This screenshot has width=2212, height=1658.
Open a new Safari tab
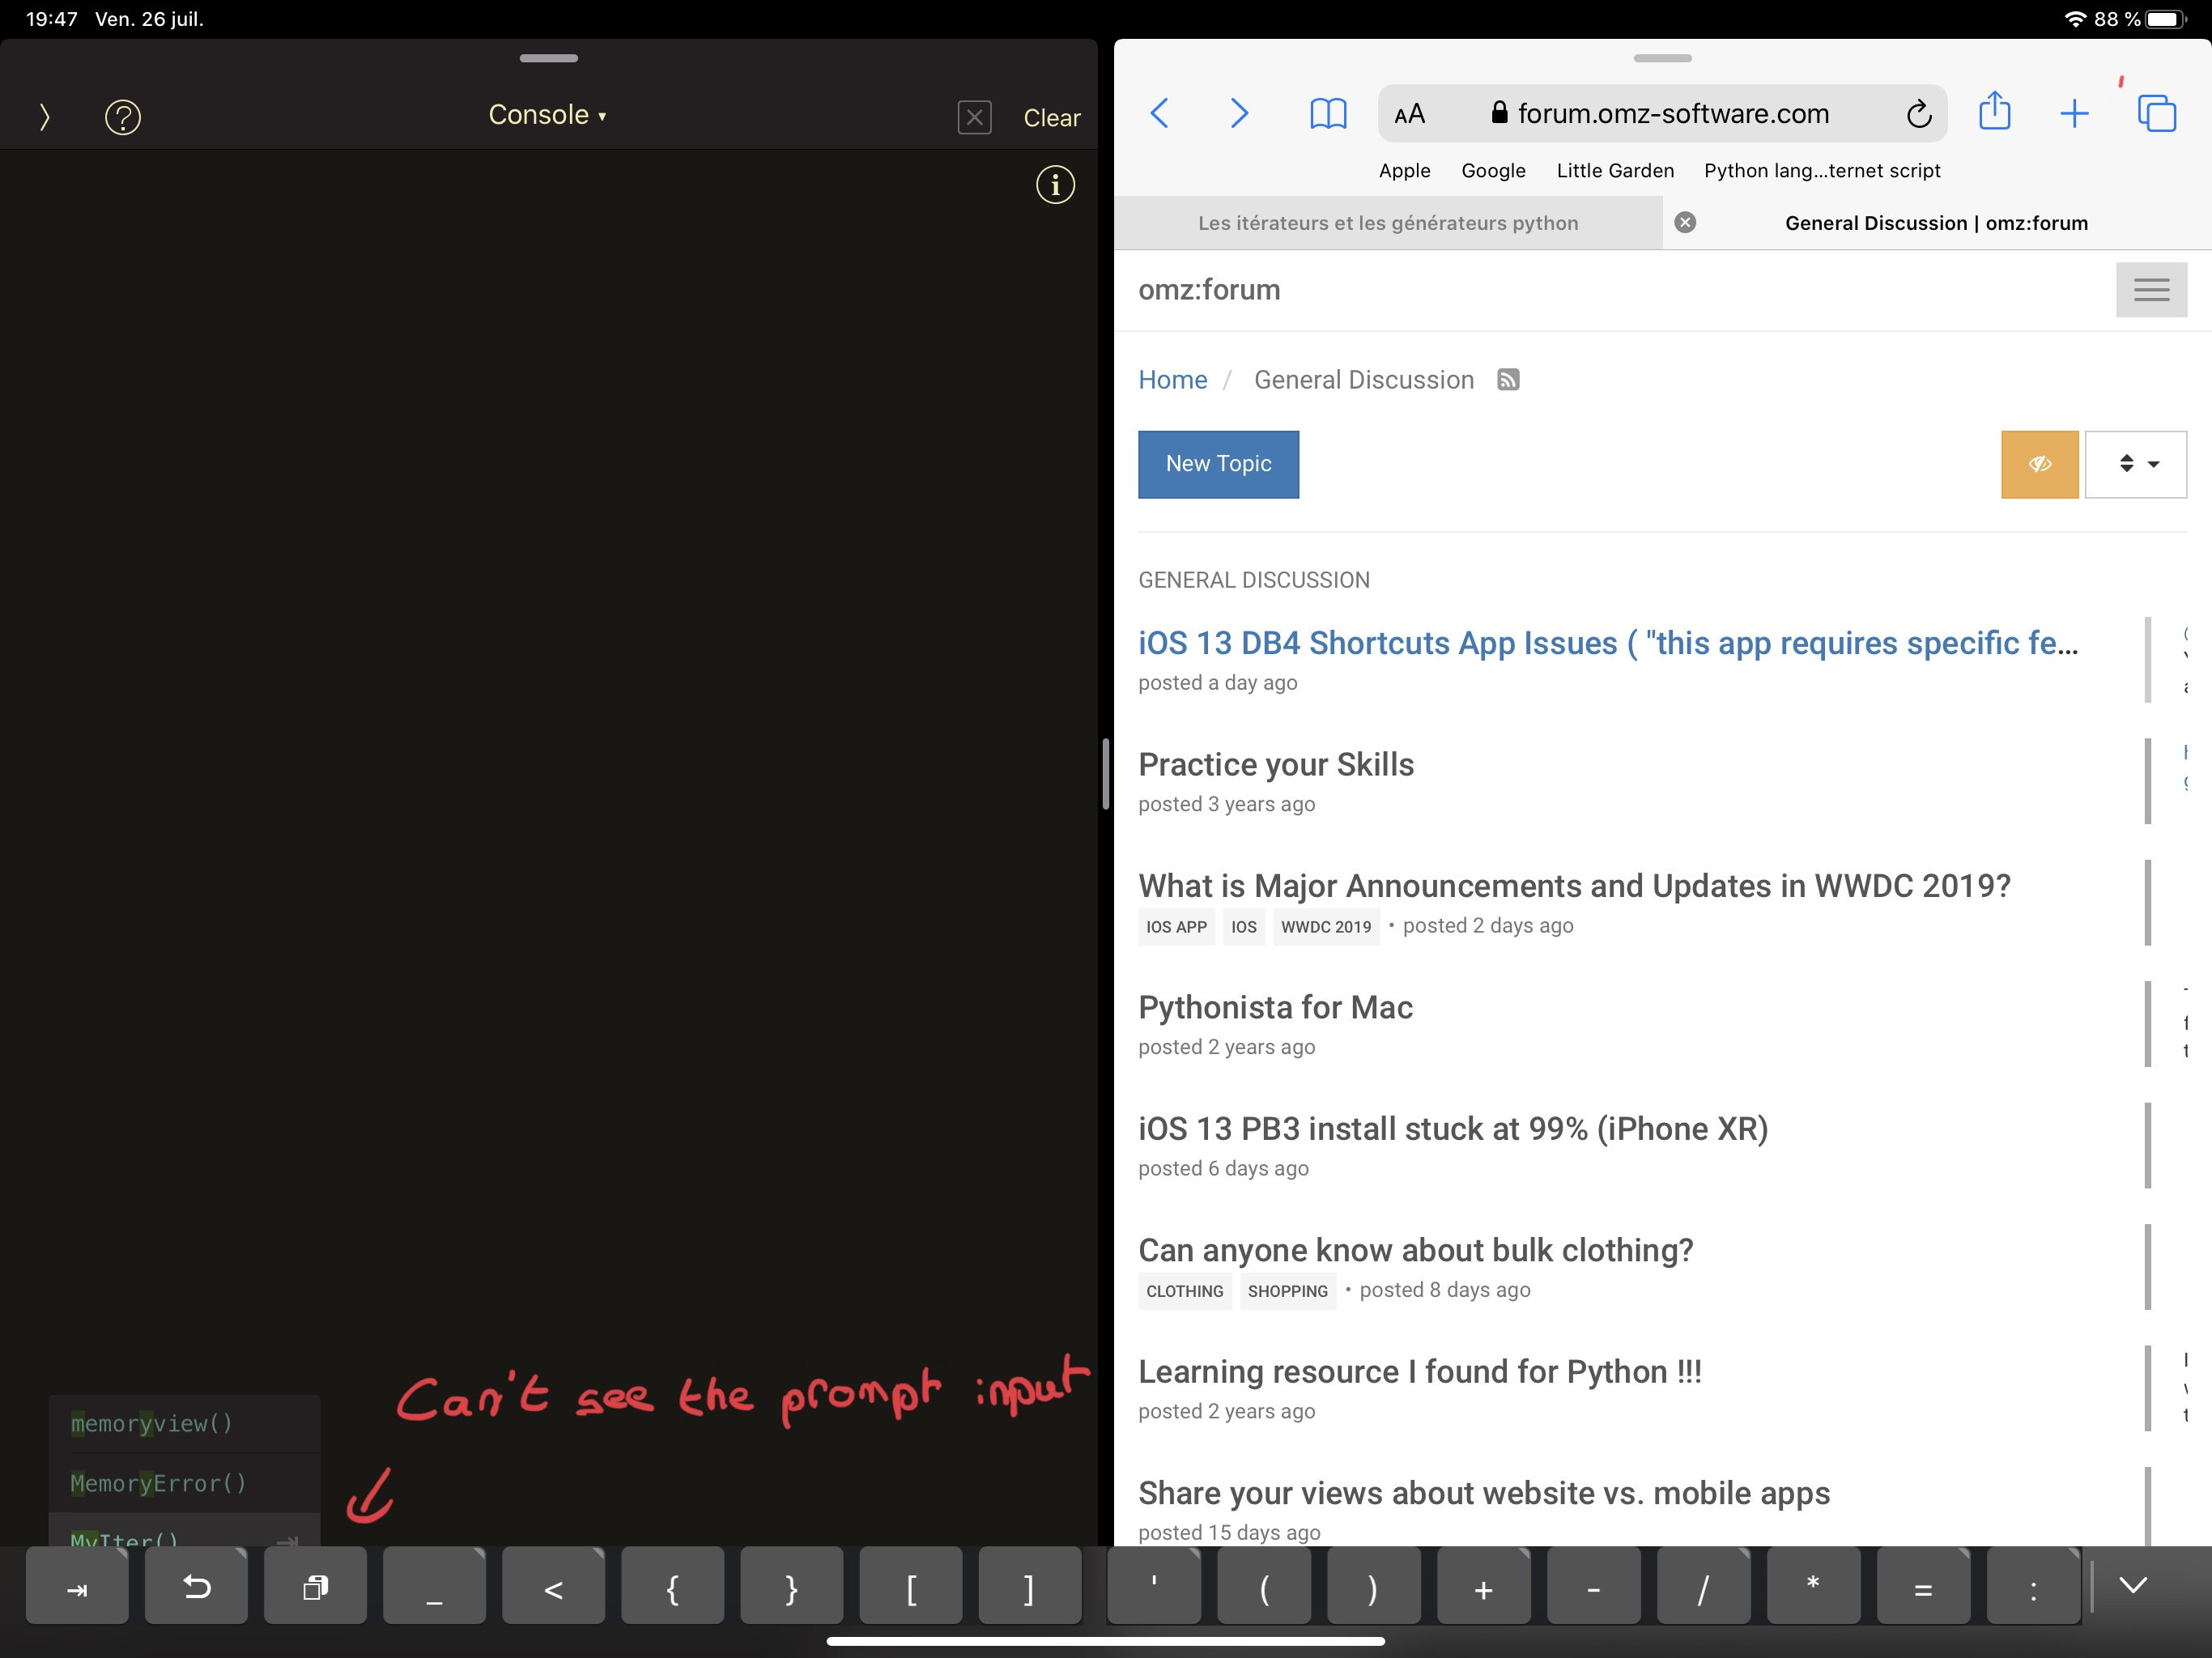click(x=2074, y=113)
